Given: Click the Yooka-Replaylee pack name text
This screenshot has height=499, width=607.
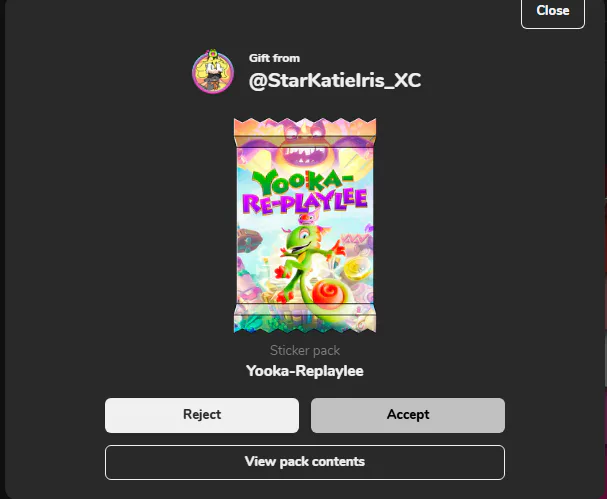Looking at the screenshot, I should [305, 371].
